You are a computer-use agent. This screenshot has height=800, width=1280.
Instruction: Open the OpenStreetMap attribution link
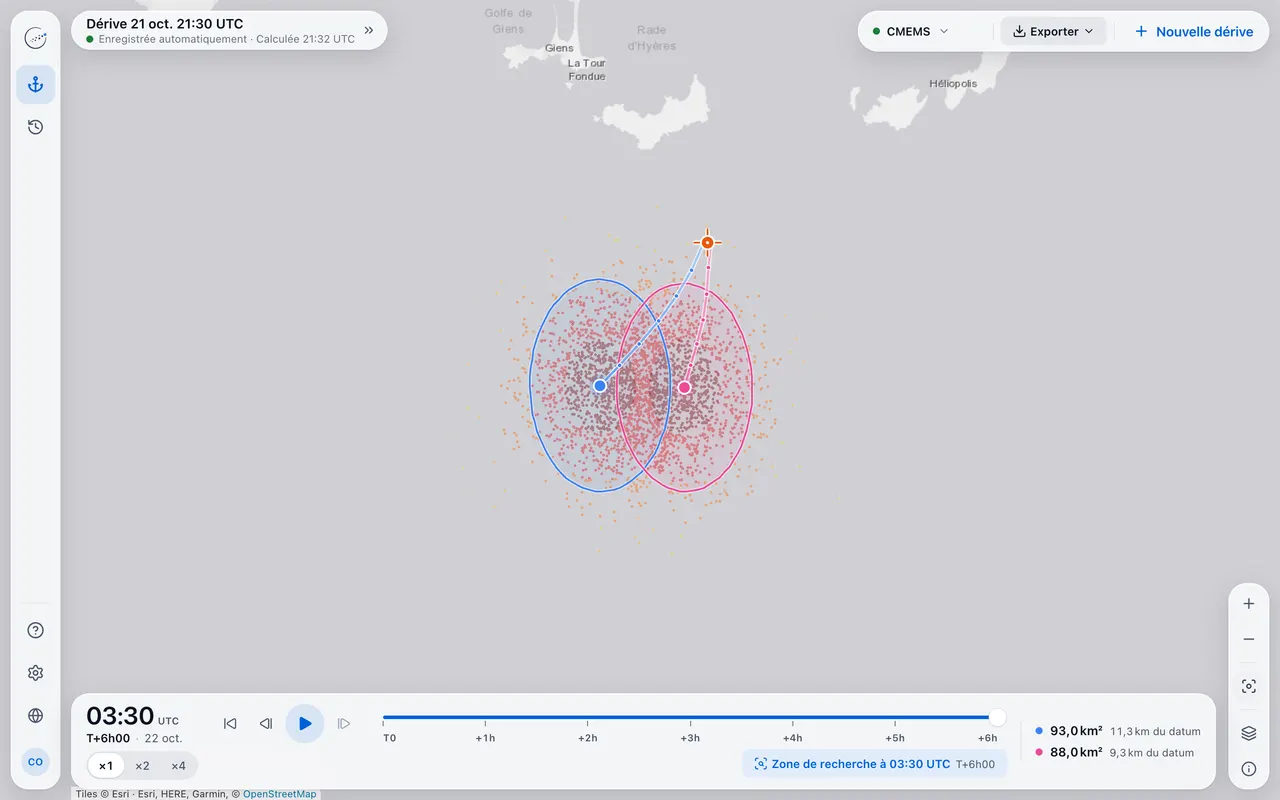(279, 794)
